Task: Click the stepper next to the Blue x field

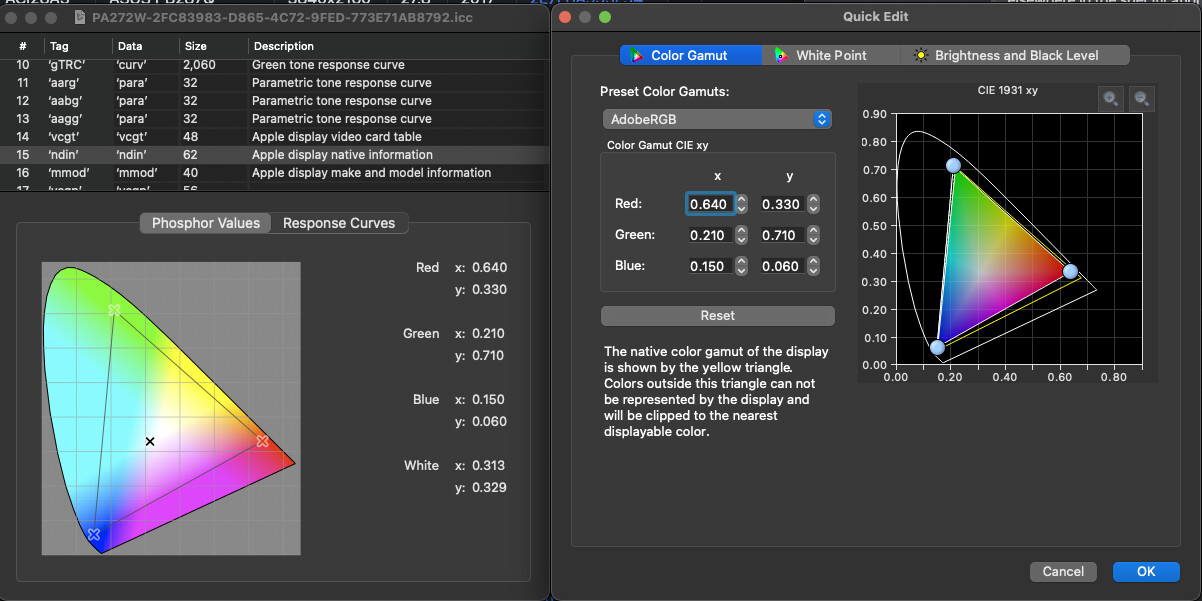Action: click(741, 267)
